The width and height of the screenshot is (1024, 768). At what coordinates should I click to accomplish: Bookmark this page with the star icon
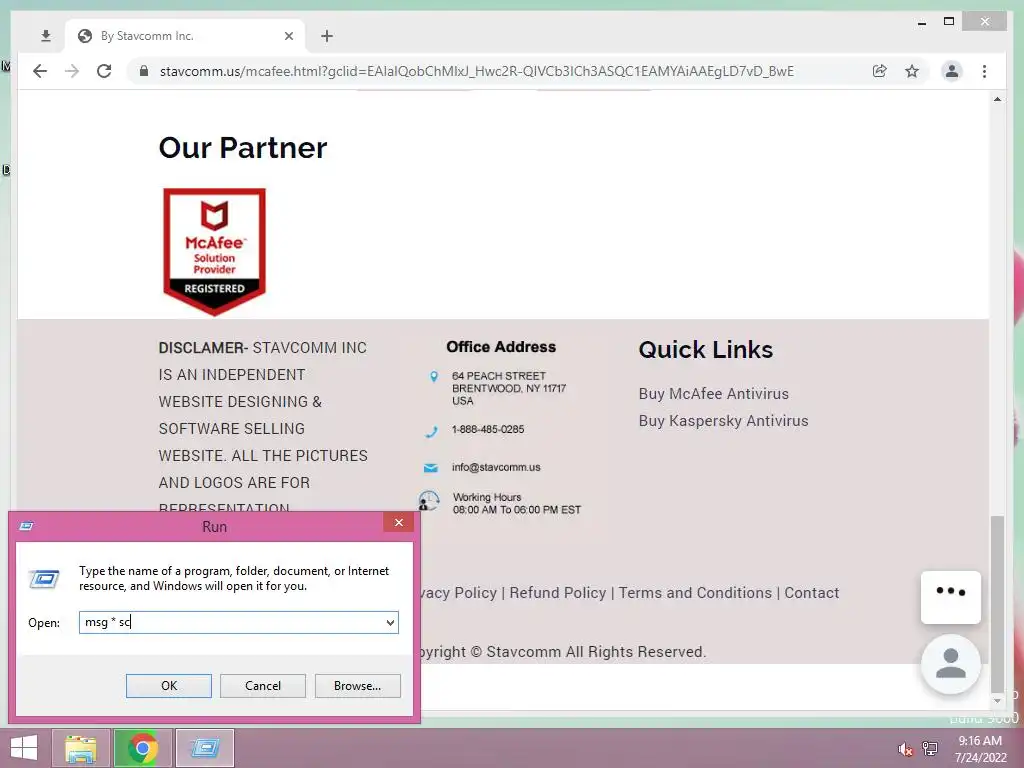pos(912,71)
